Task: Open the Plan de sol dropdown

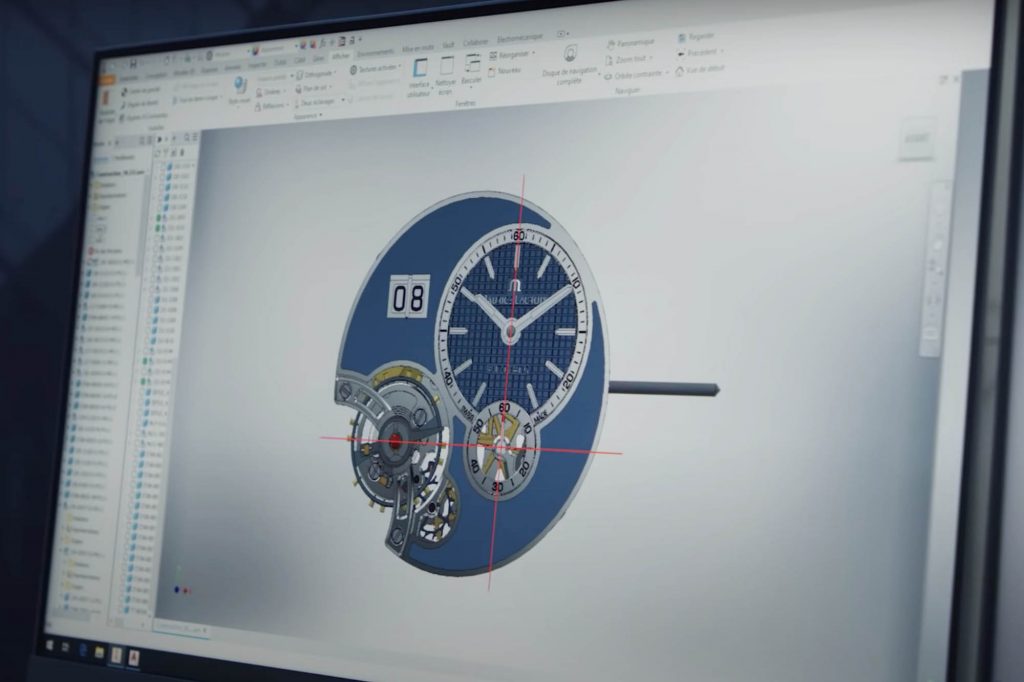Action: click(x=314, y=88)
